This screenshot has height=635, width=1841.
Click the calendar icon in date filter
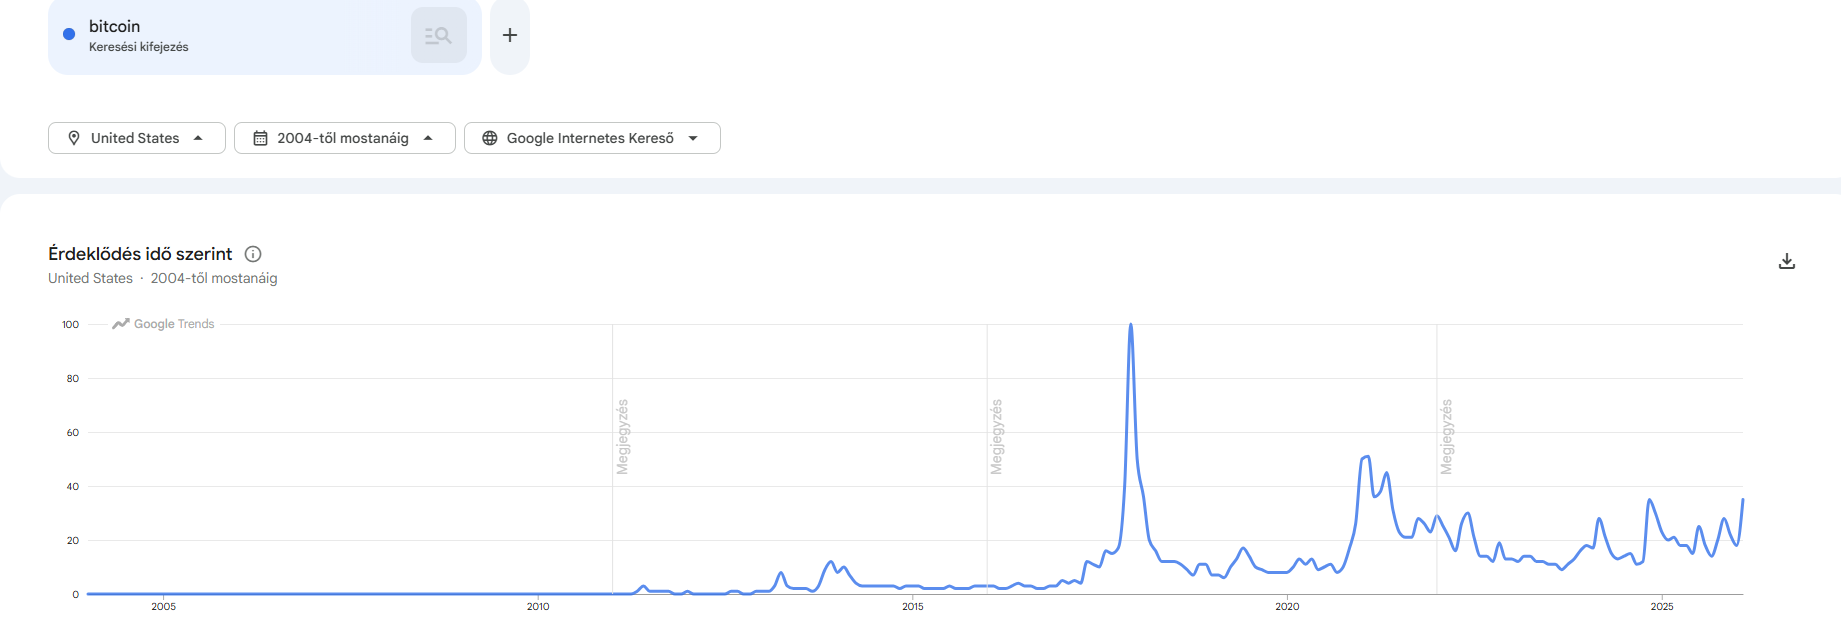pos(260,138)
